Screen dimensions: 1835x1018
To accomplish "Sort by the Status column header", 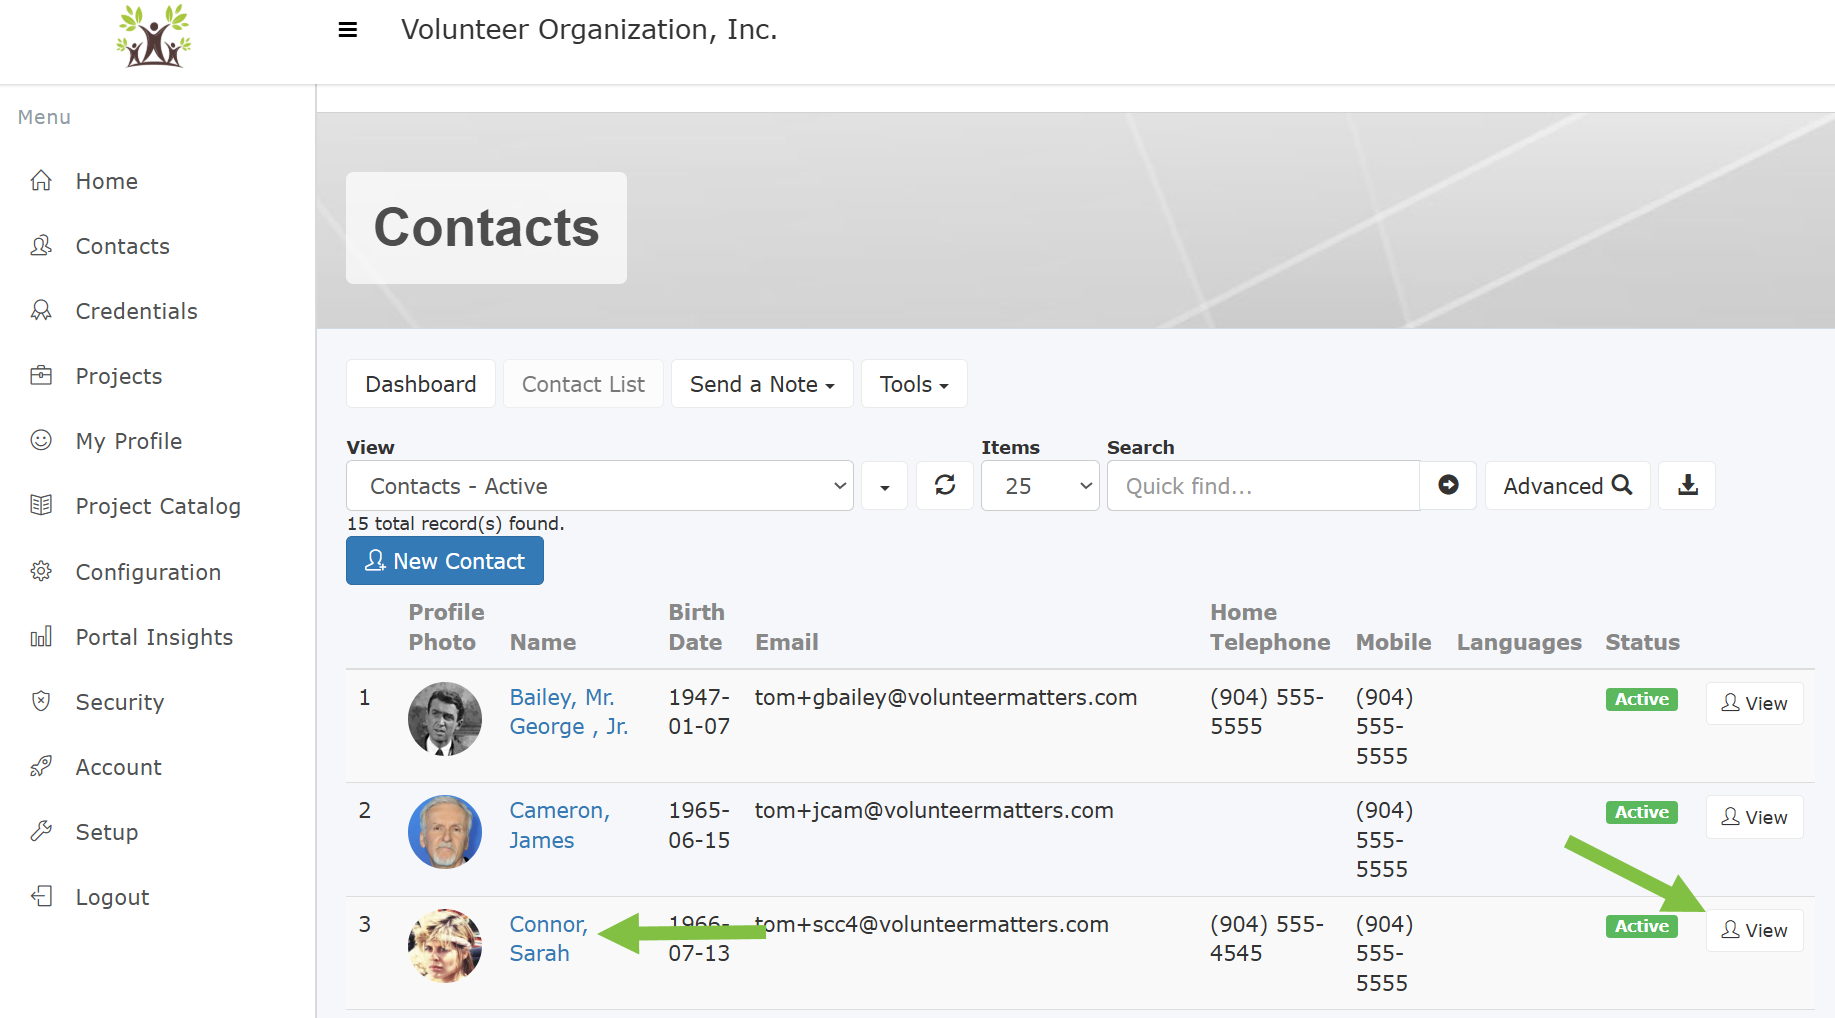I will pyautogui.click(x=1642, y=642).
